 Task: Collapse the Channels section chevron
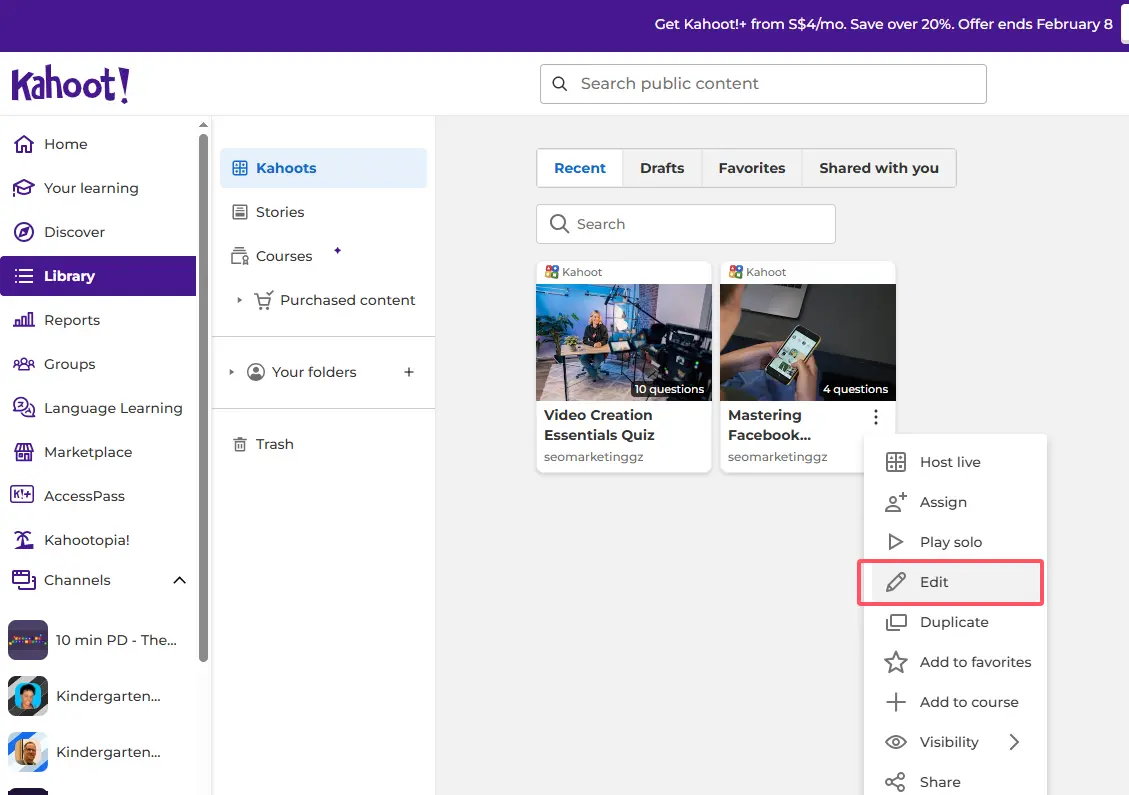tap(179, 580)
